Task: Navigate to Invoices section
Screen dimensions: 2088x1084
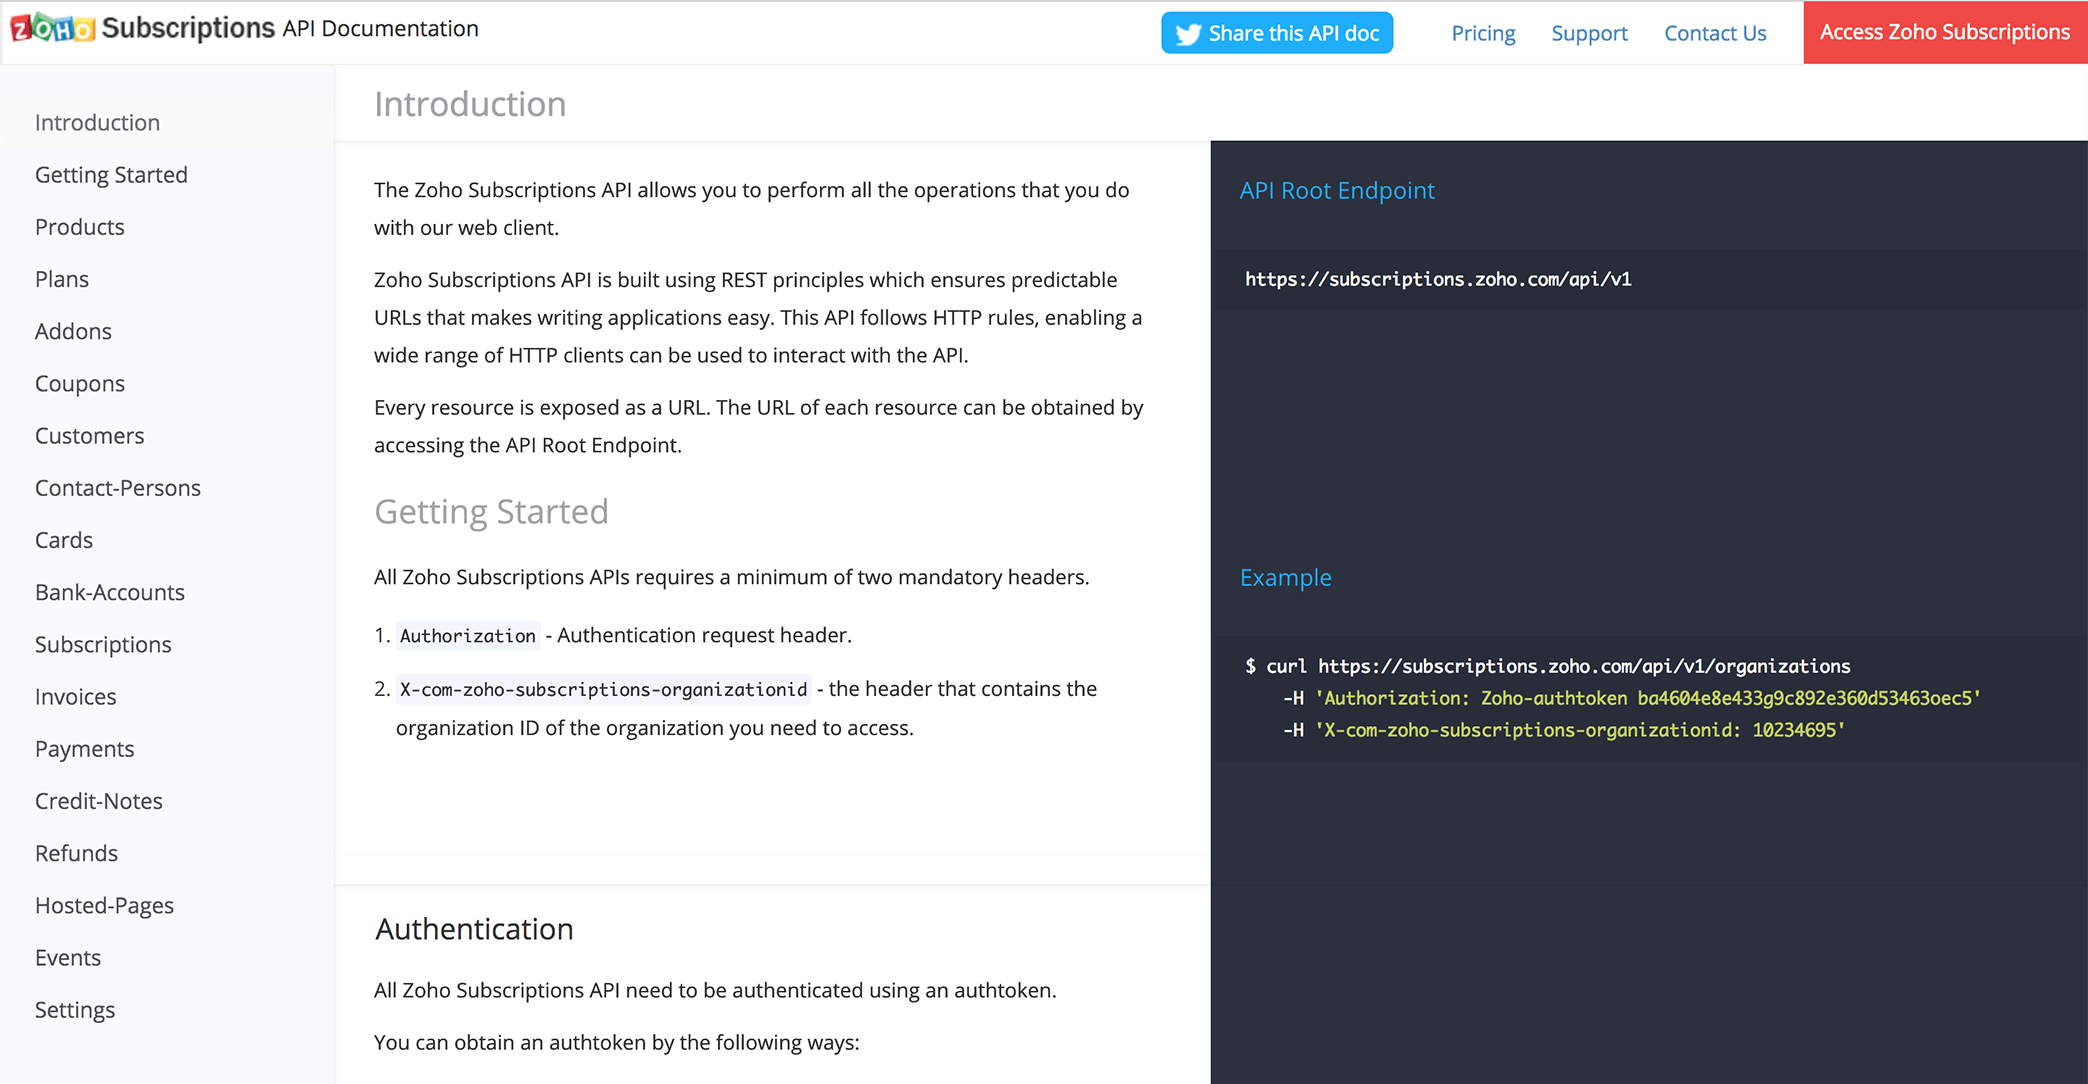Action: (75, 696)
